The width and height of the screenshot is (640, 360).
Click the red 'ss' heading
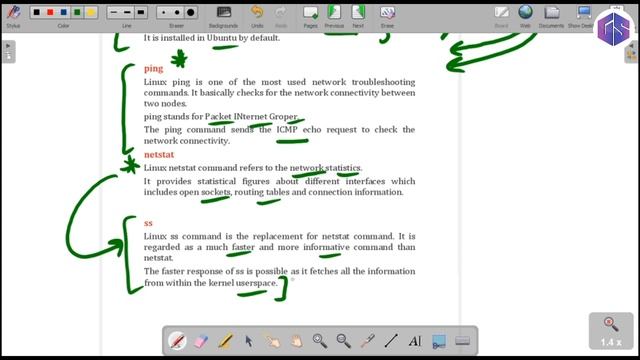pyautogui.click(x=148, y=223)
